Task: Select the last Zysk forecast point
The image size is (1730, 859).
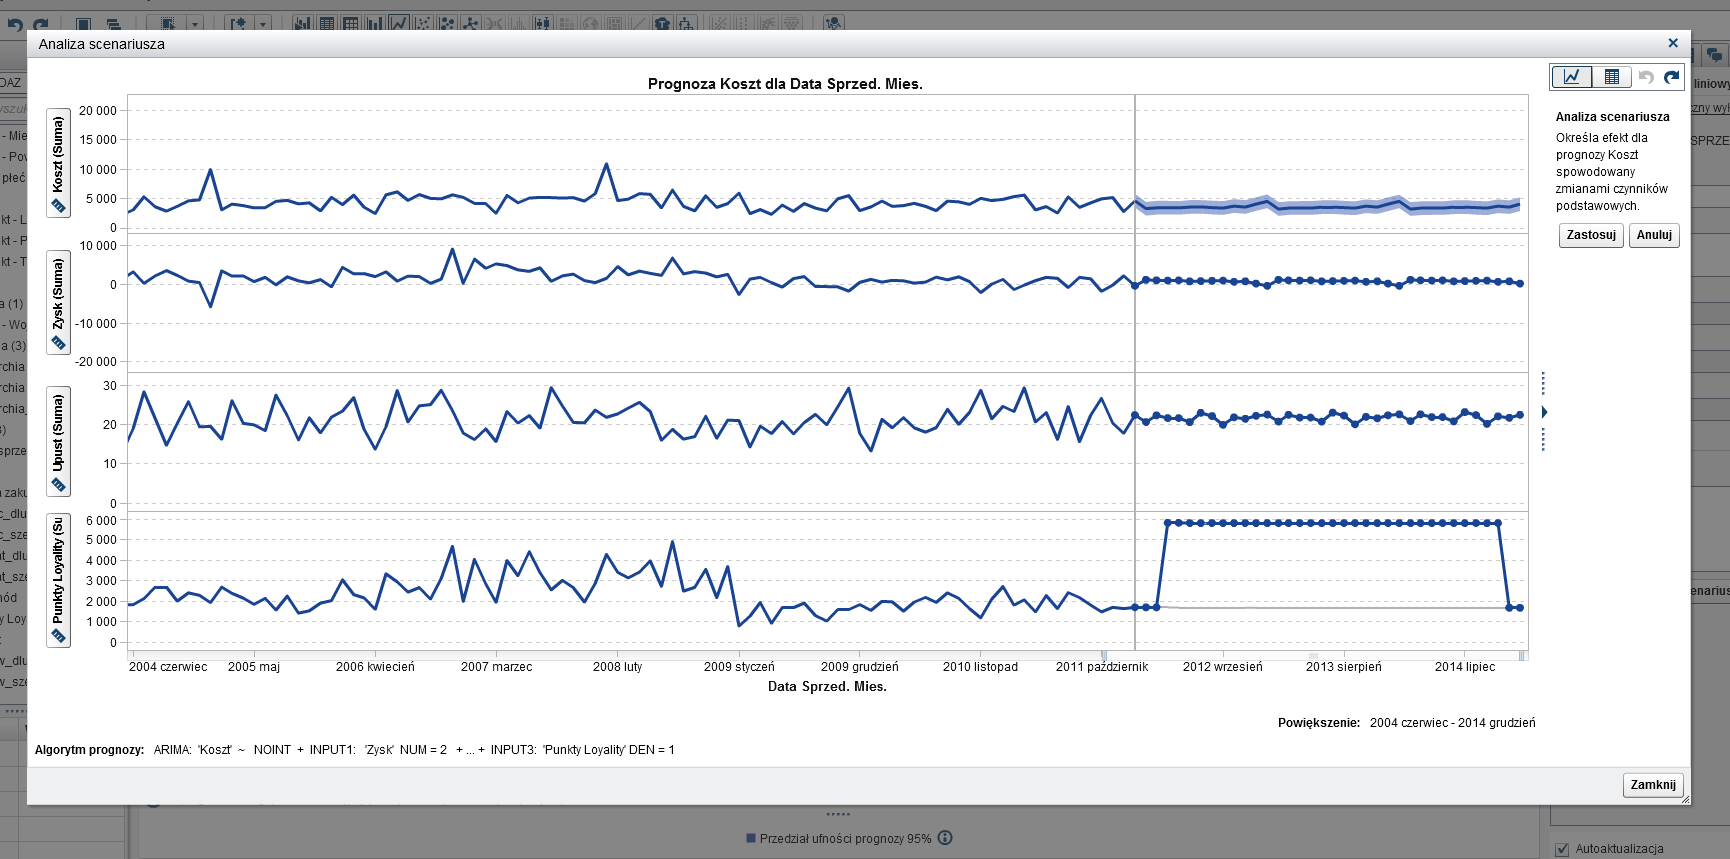Action: [x=1520, y=283]
